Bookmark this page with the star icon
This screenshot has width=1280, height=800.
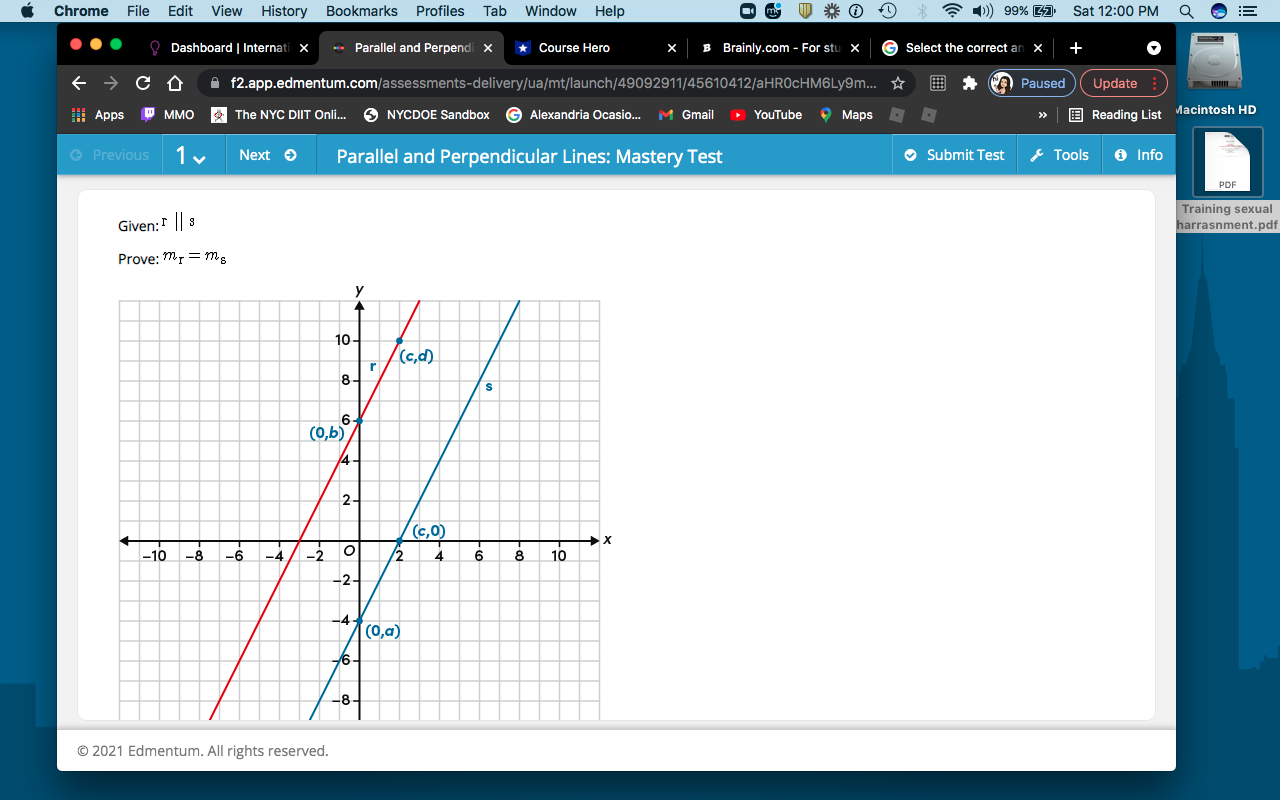click(x=898, y=83)
